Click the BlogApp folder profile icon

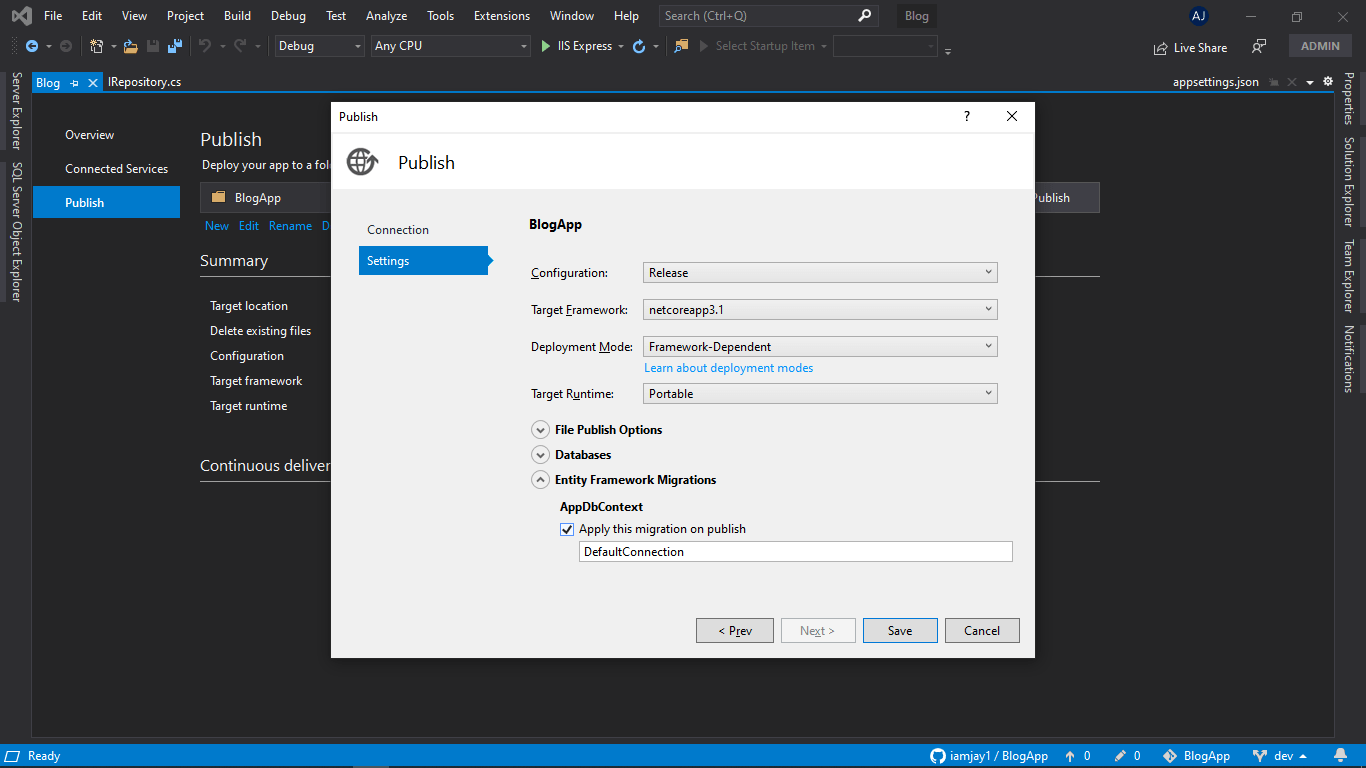(218, 197)
